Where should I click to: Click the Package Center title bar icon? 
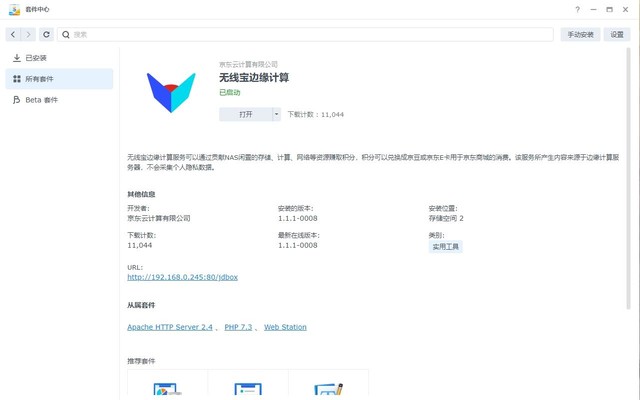14,9
